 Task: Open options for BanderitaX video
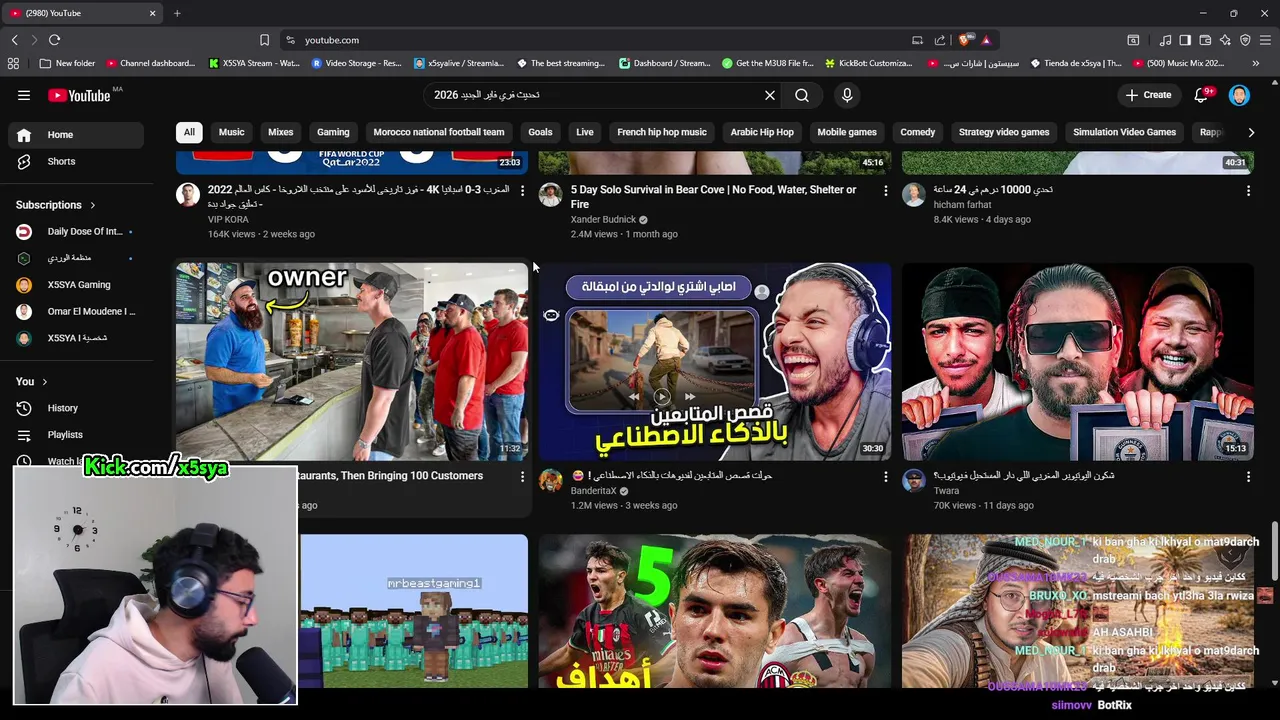(x=885, y=477)
